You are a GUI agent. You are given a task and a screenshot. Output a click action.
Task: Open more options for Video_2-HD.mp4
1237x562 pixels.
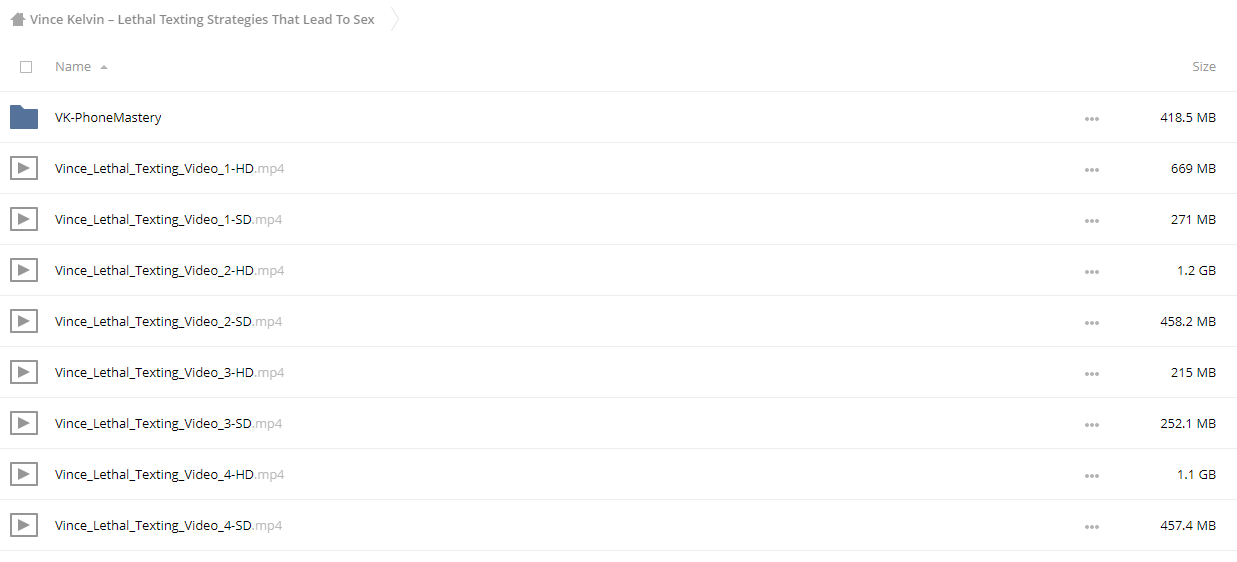[x=1091, y=271]
